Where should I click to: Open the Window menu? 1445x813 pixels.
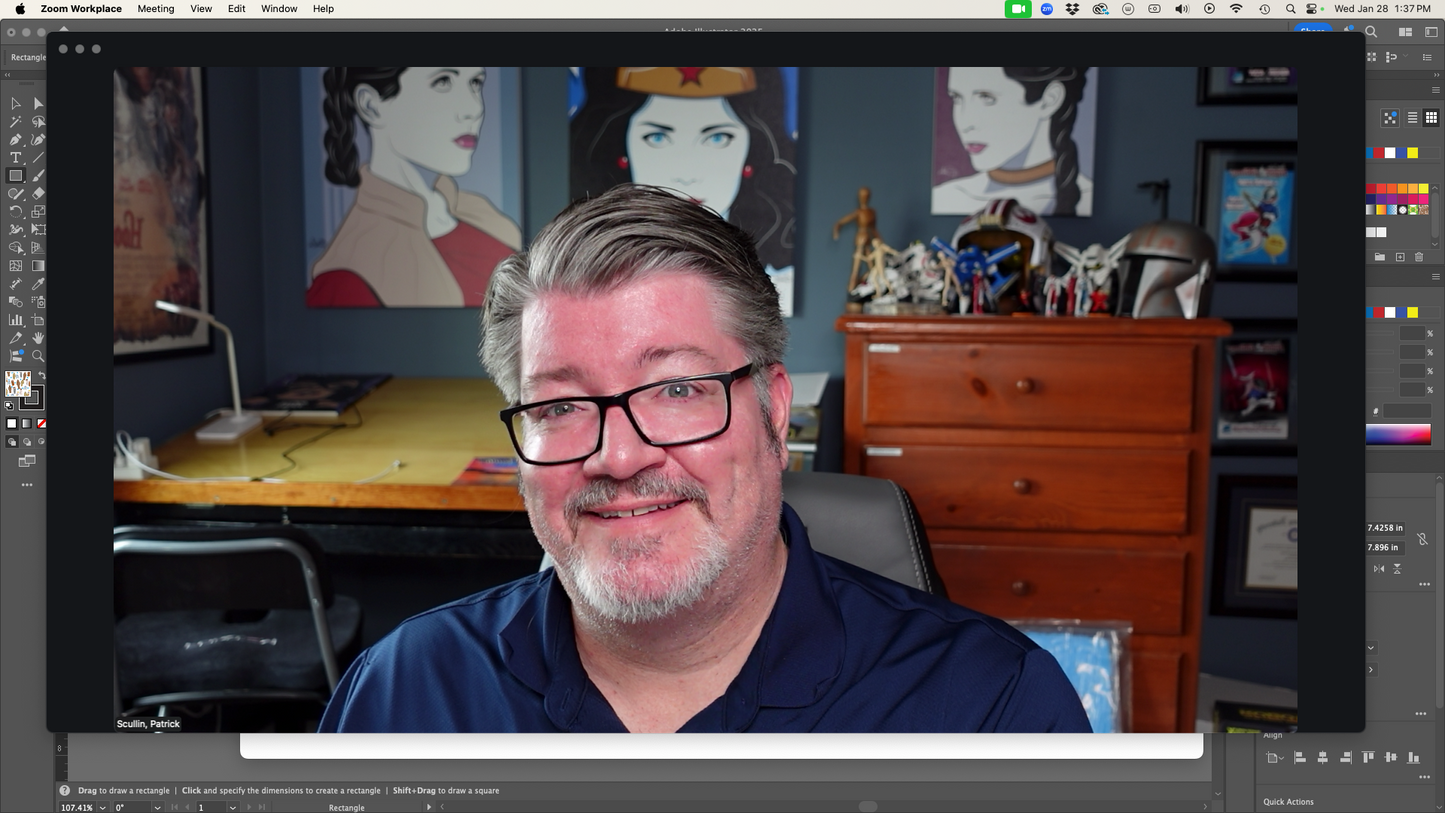(x=279, y=9)
